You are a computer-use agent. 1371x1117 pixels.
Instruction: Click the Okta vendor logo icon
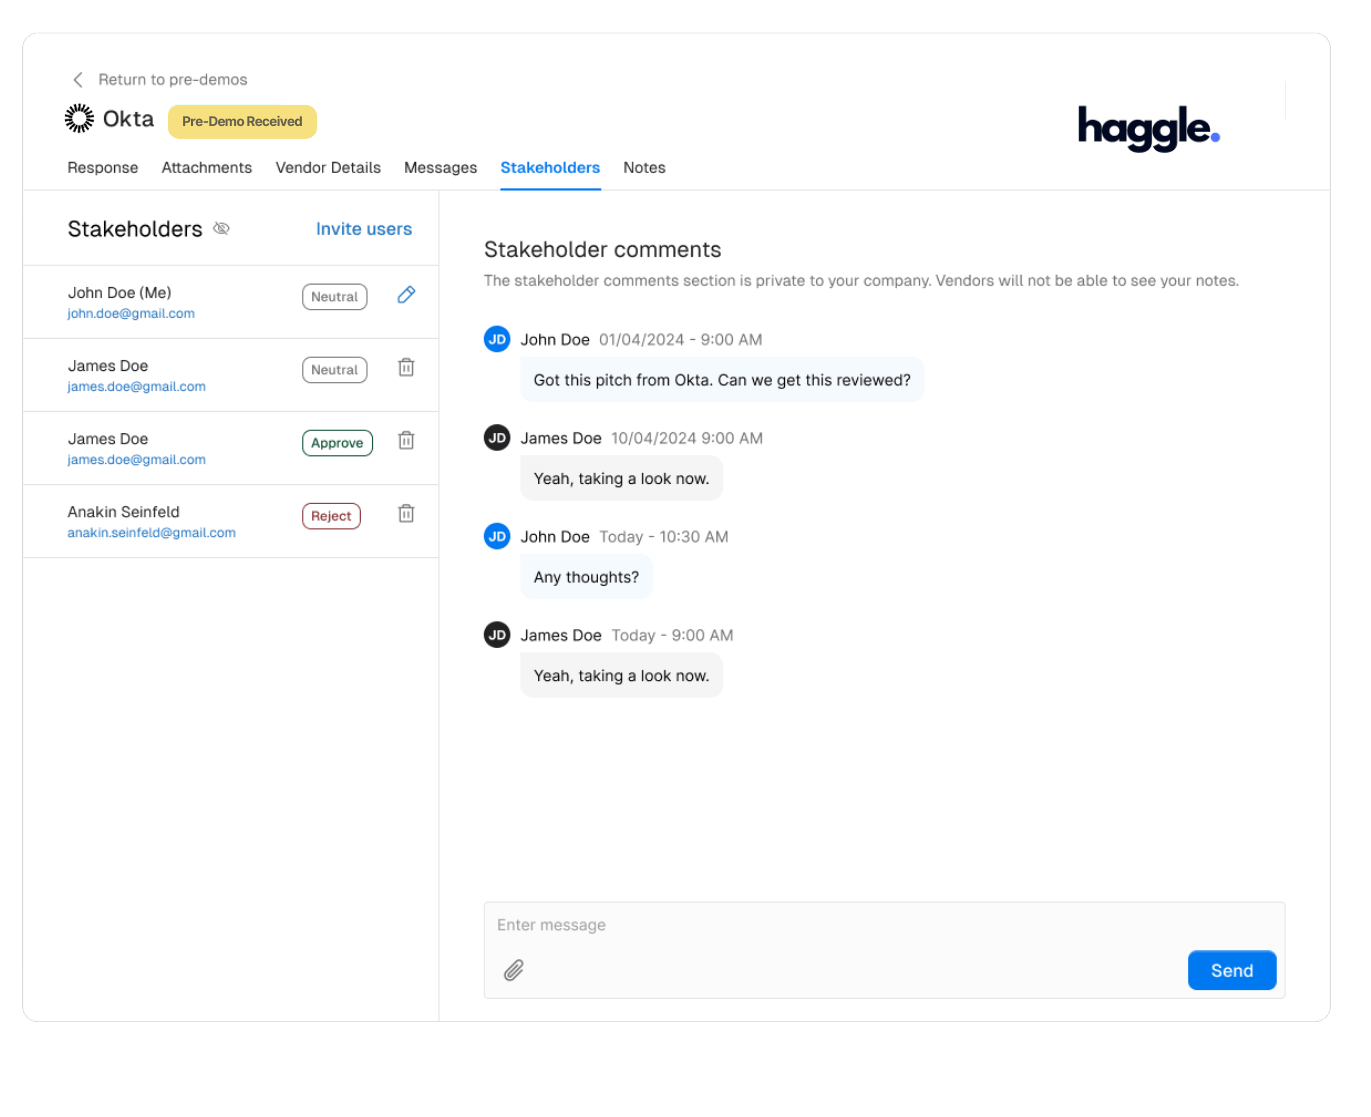[x=79, y=118]
